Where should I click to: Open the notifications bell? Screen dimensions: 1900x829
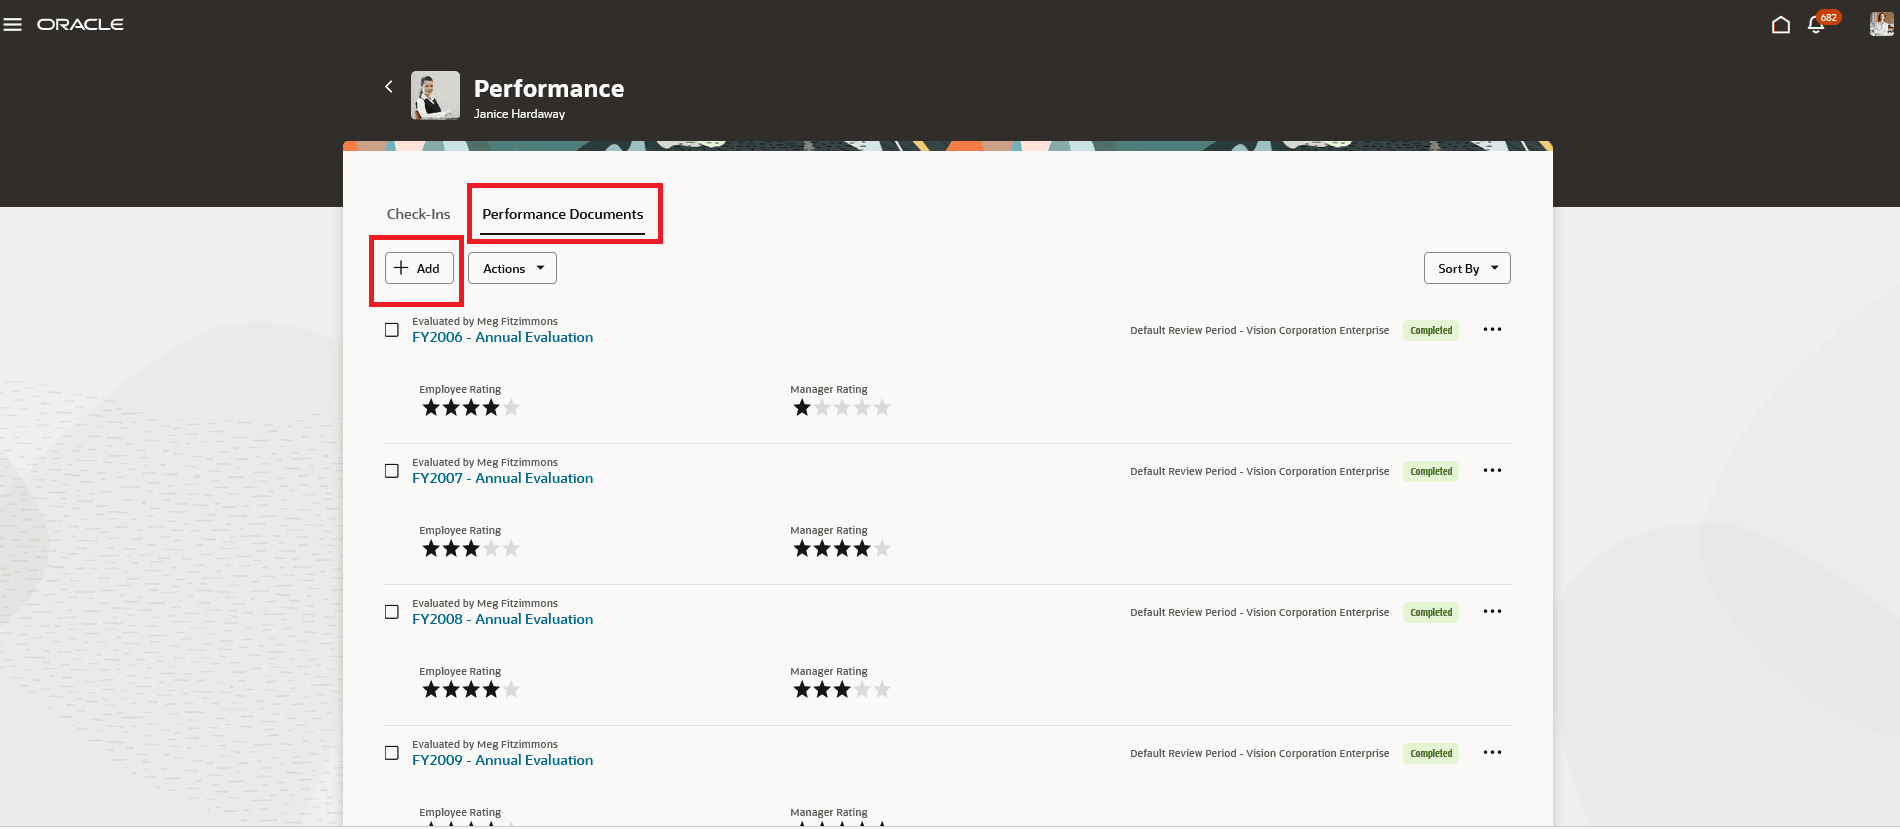point(1817,25)
